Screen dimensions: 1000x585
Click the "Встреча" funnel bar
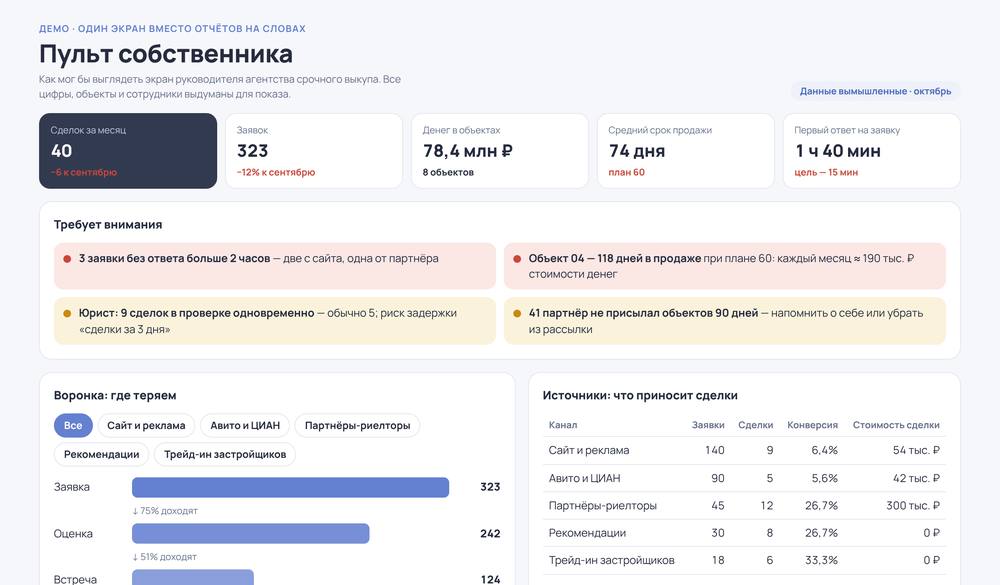coord(193,577)
